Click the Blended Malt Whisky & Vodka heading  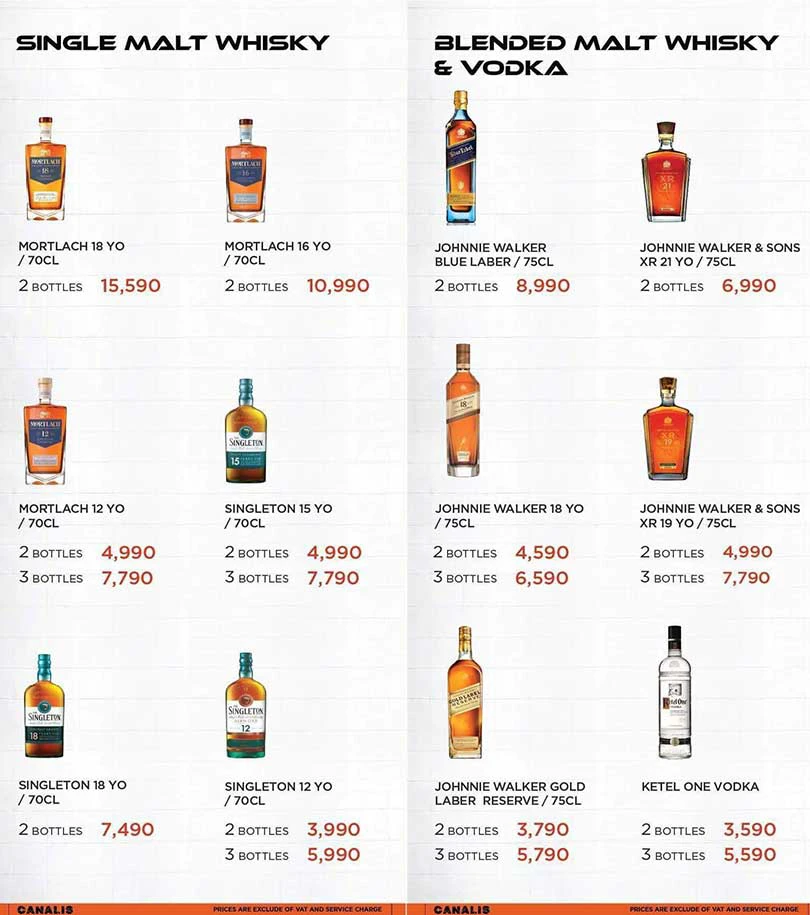(606, 55)
